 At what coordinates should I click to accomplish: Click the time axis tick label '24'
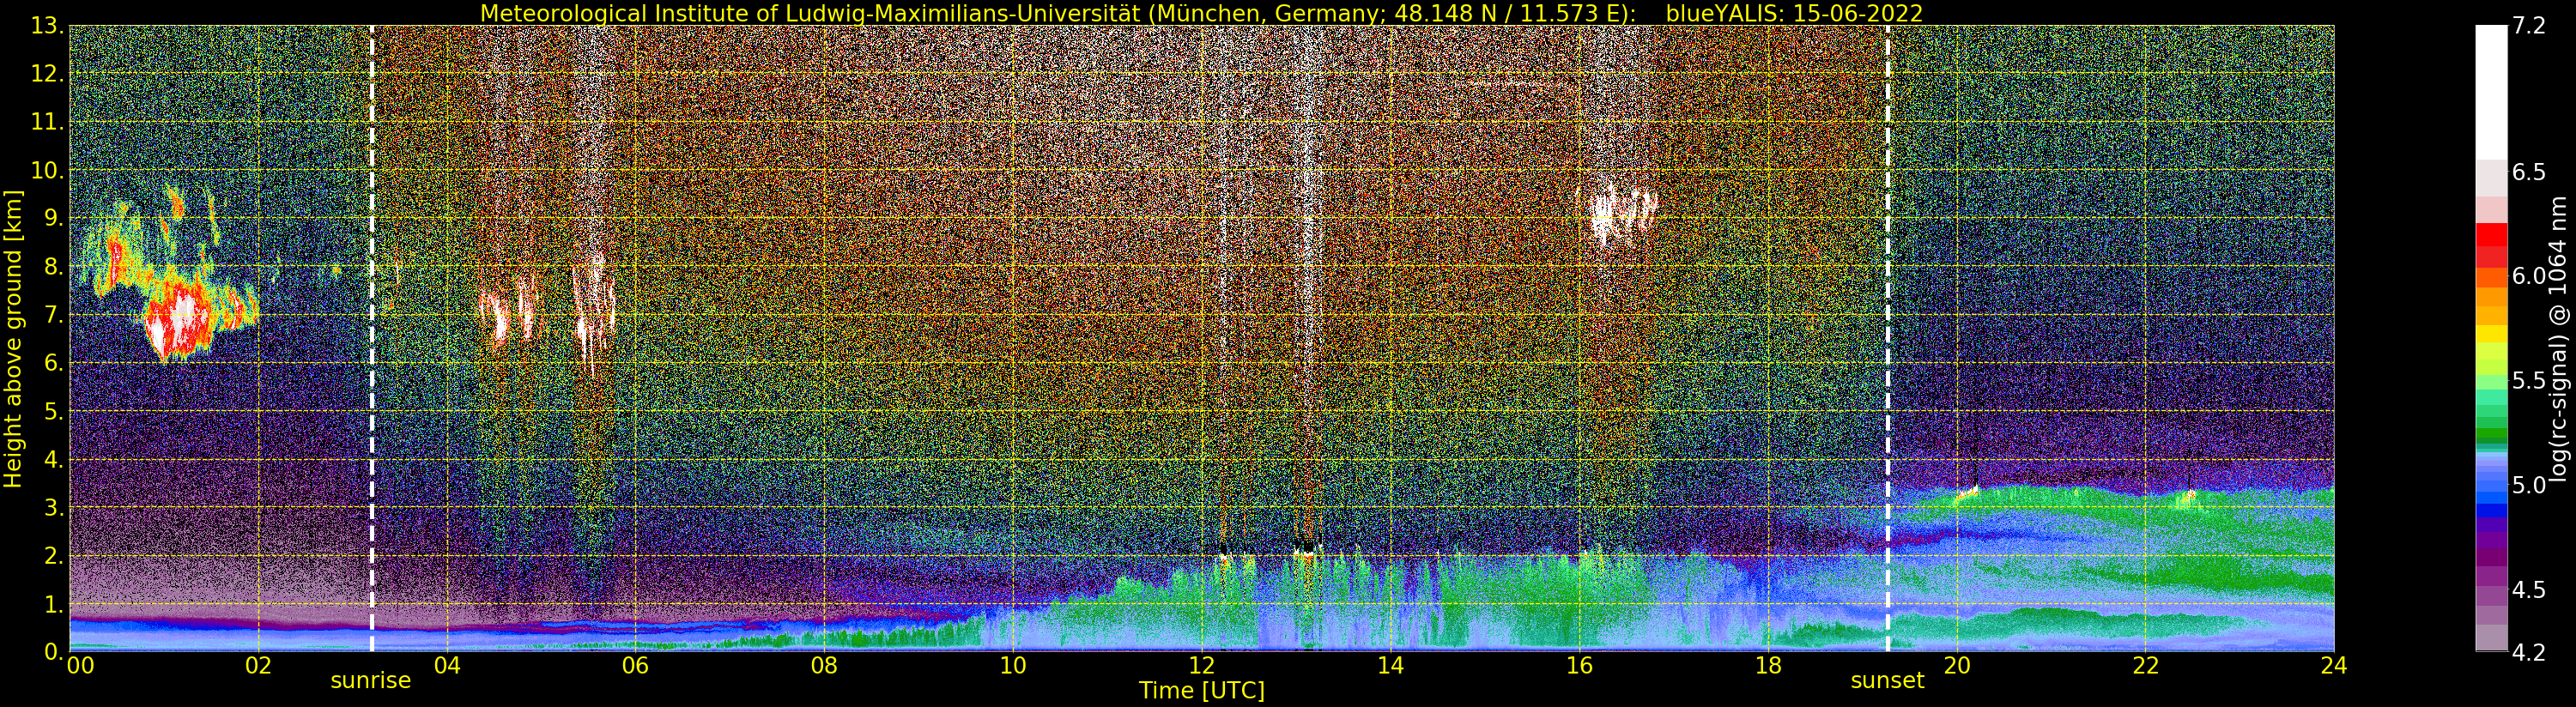pos(2334,666)
